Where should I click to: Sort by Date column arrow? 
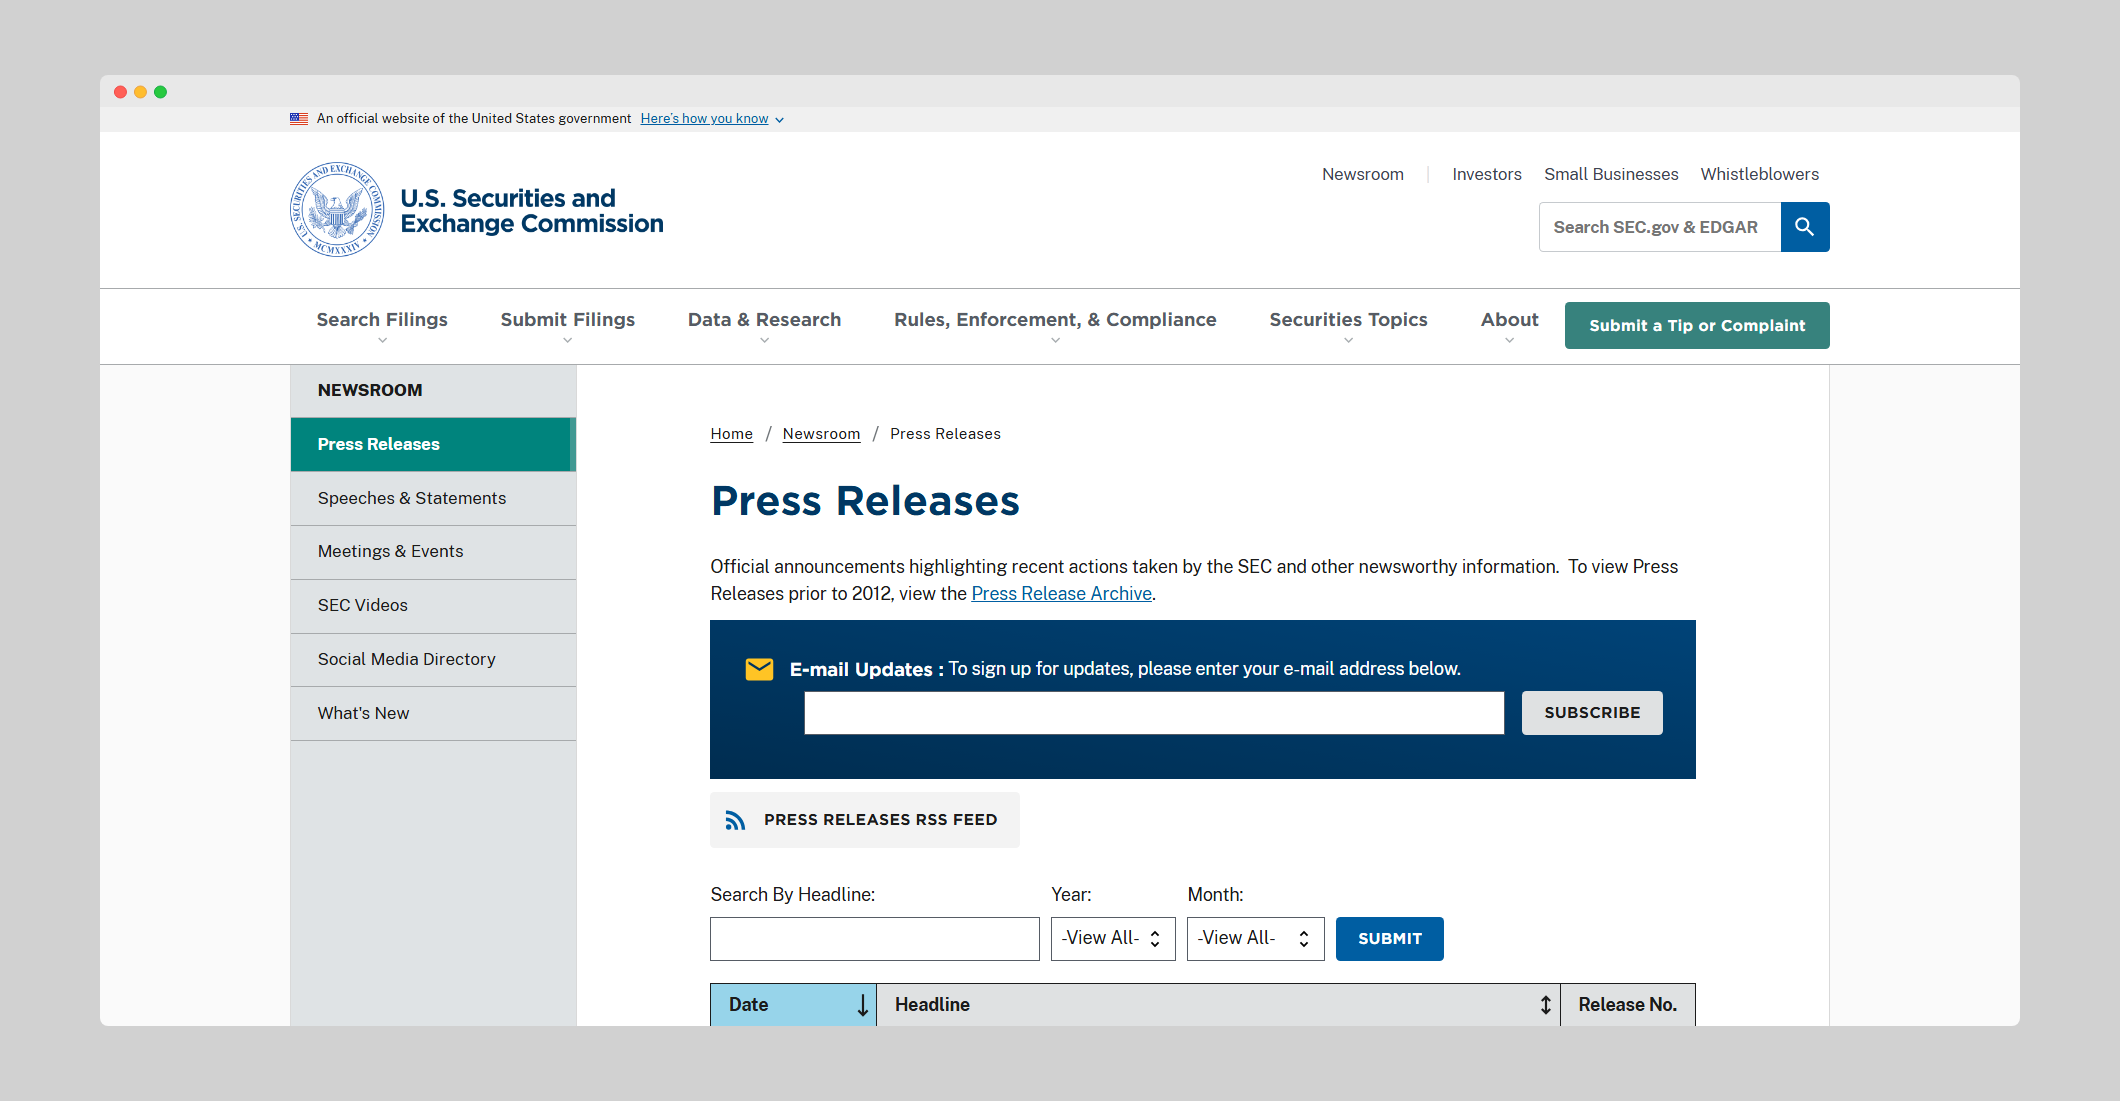point(863,1005)
